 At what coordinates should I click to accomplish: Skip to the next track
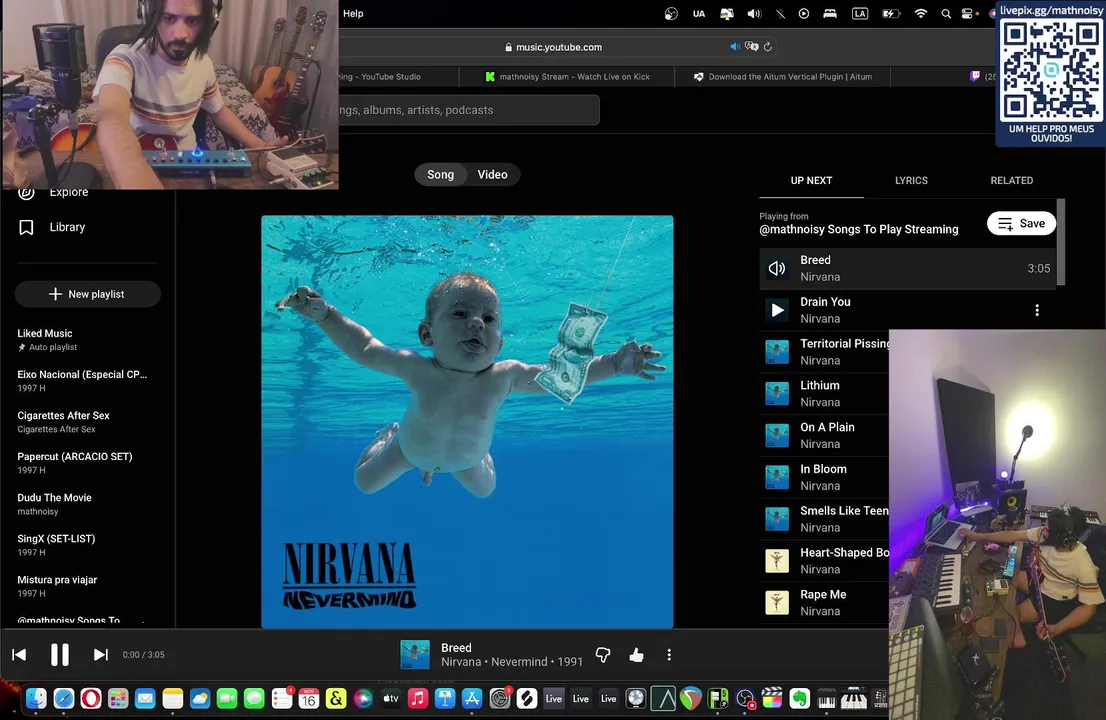pyautogui.click(x=101, y=654)
